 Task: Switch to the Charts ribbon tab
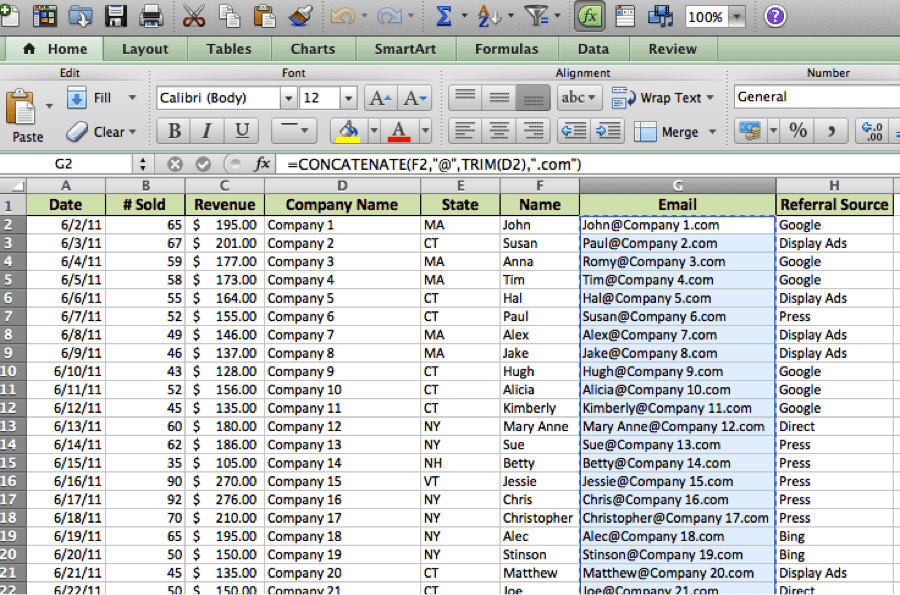tap(312, 48)
